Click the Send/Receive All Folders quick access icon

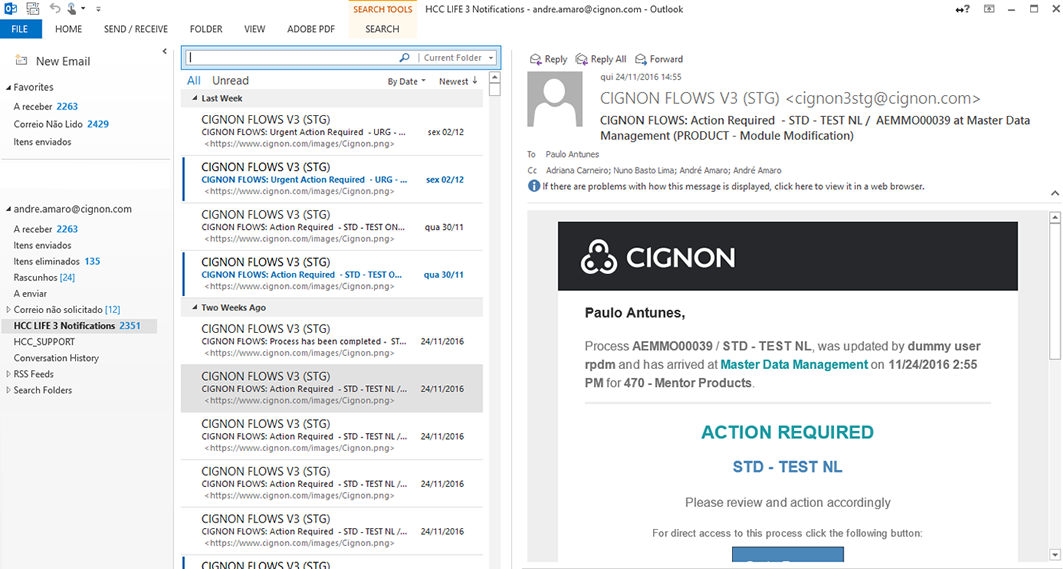coord(32,9)
